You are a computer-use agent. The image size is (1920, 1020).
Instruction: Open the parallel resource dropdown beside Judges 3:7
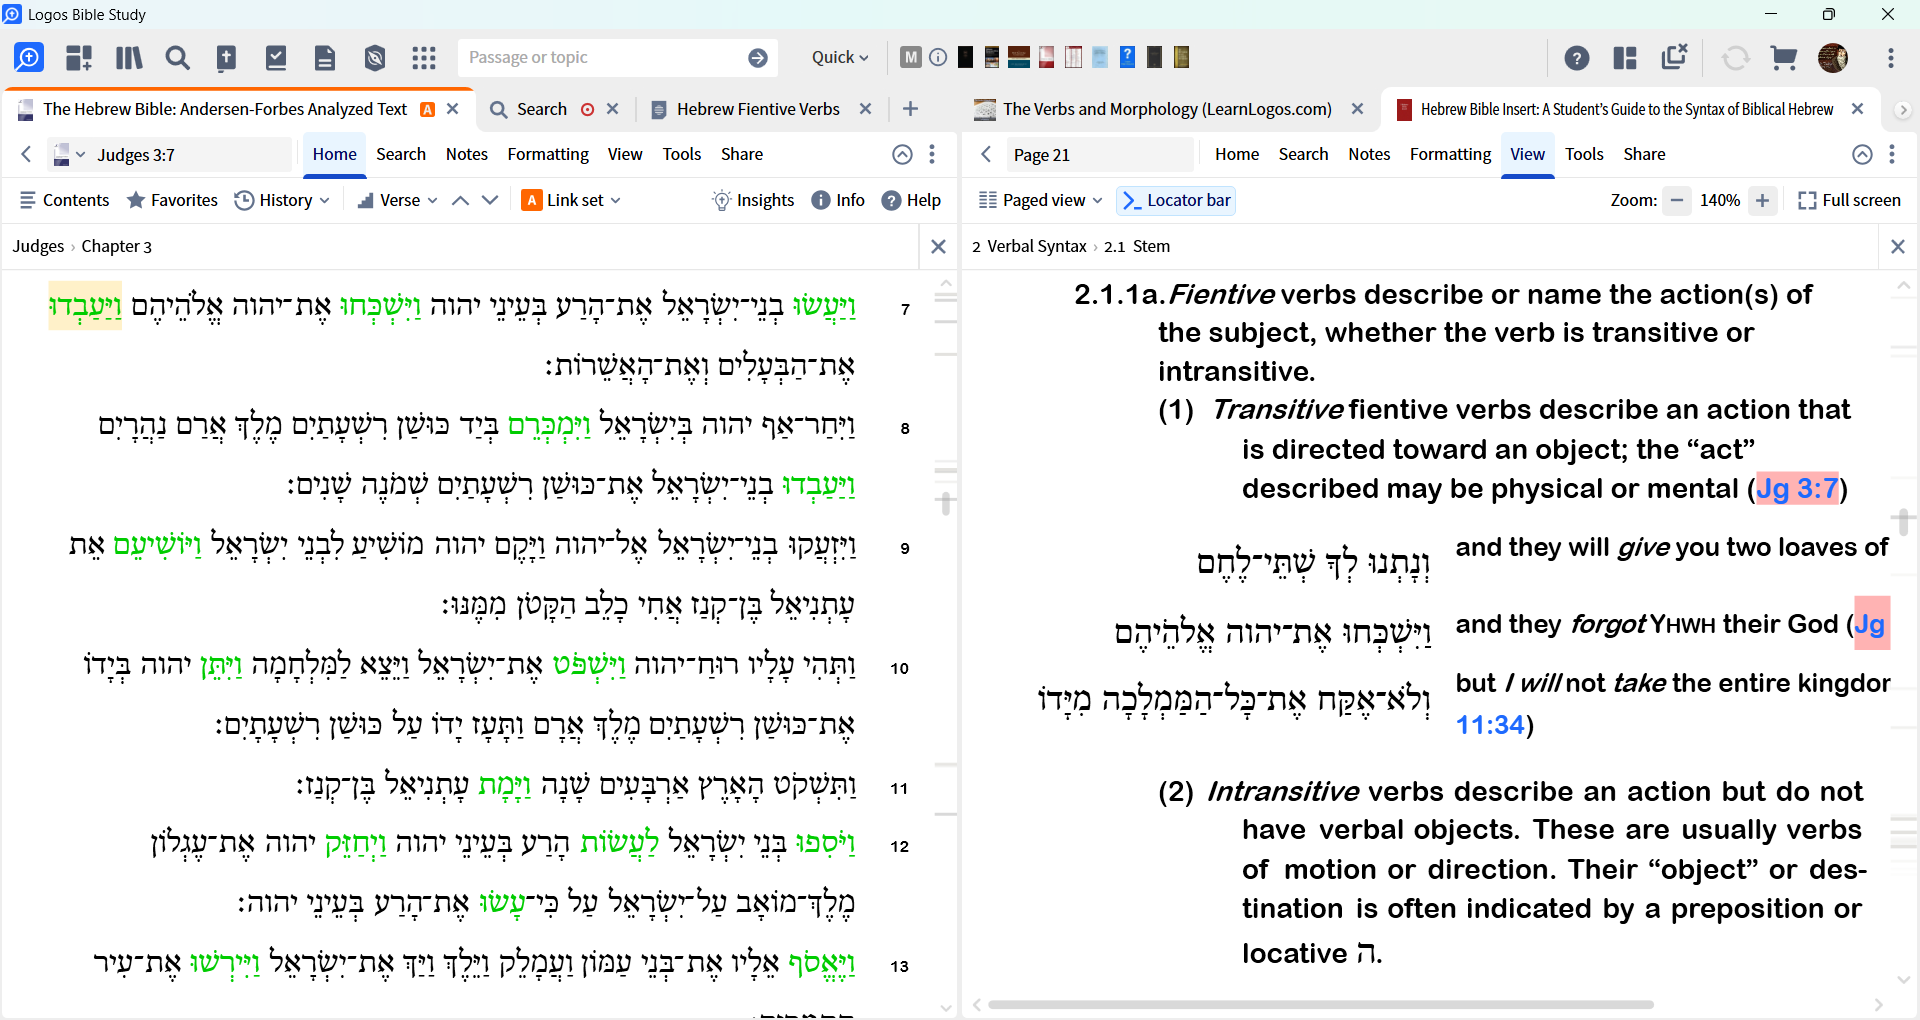[x=69, y=154]
